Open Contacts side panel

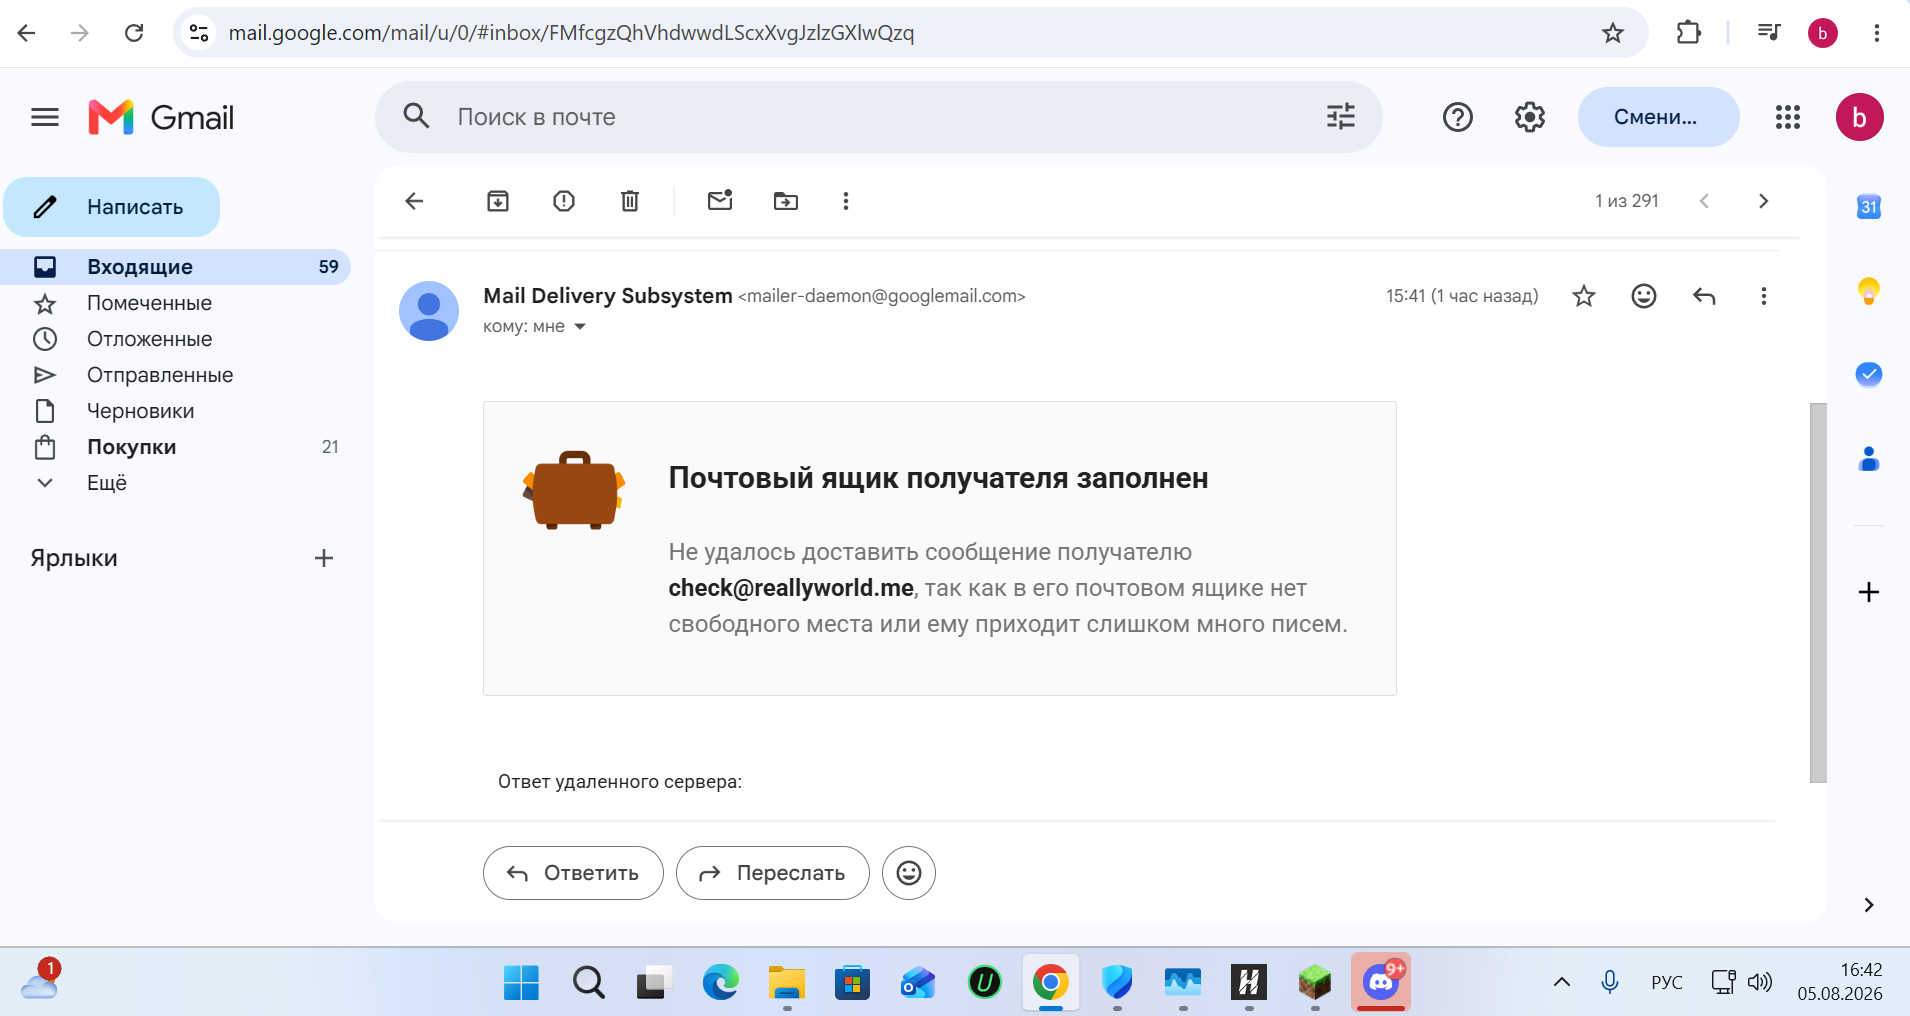click(x=1869, y=459)
